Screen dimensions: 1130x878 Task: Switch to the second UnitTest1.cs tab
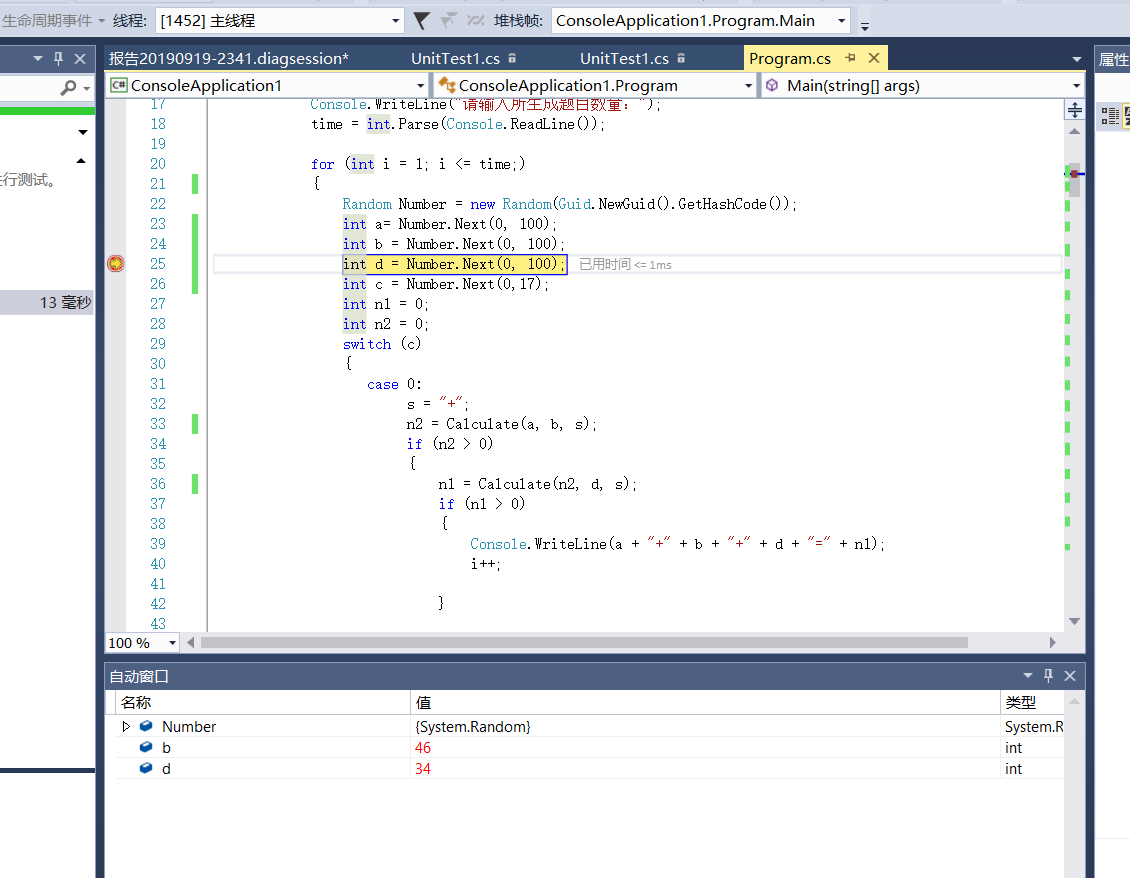coord(624,58)
